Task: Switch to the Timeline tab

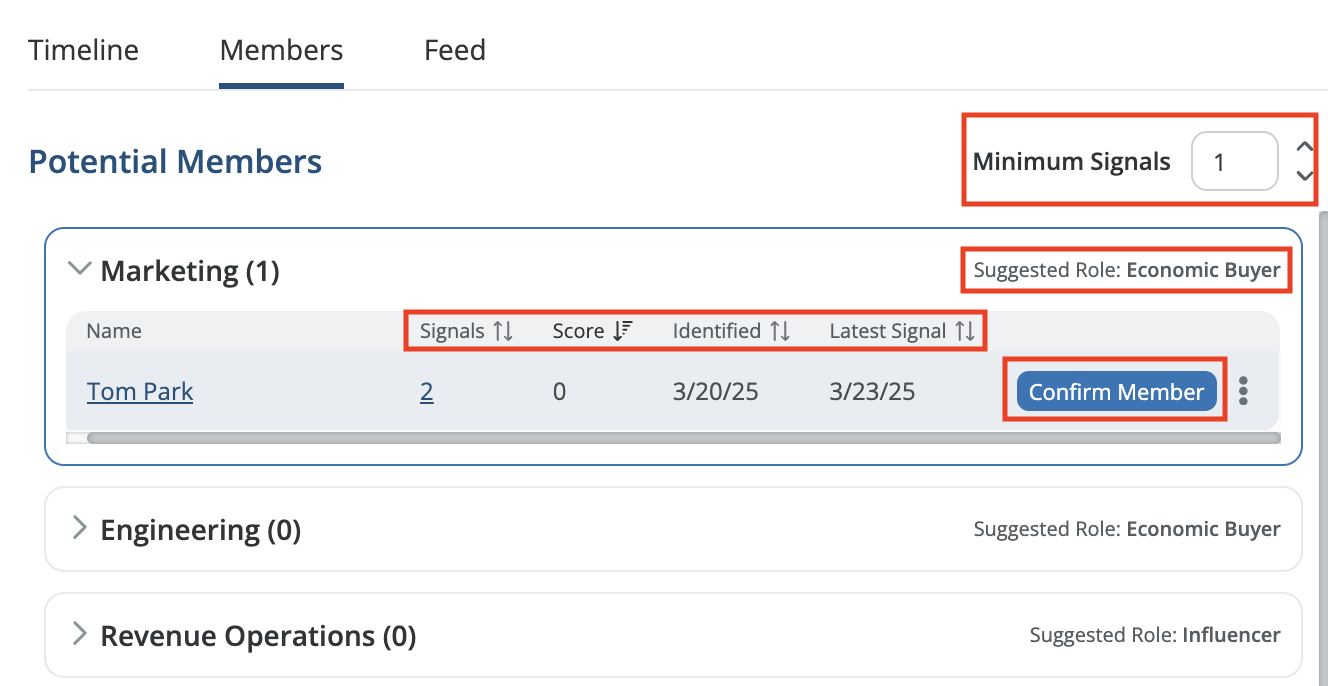Action: [83, 50]
